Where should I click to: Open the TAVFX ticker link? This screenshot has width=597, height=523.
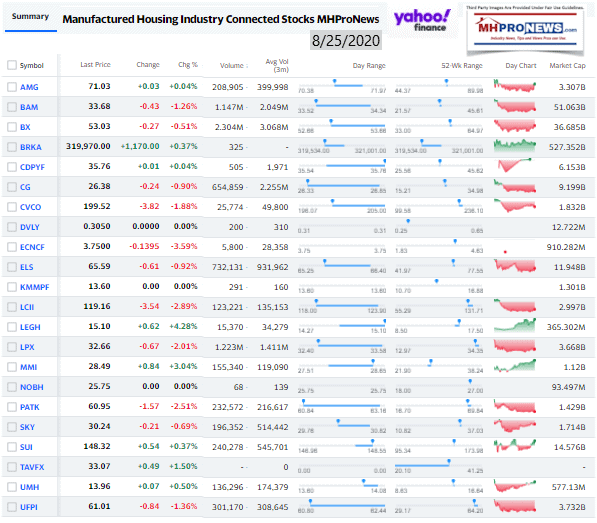coord(32,467)
